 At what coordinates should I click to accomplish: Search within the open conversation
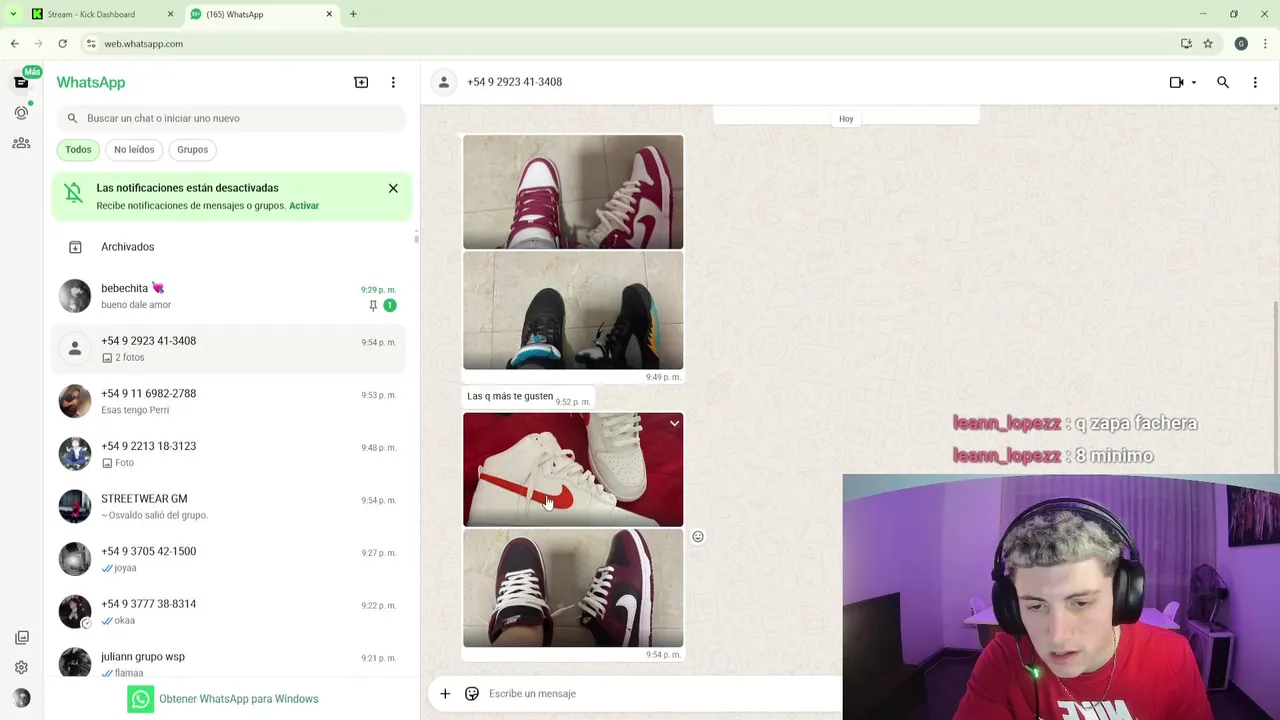pos(1223,82)
